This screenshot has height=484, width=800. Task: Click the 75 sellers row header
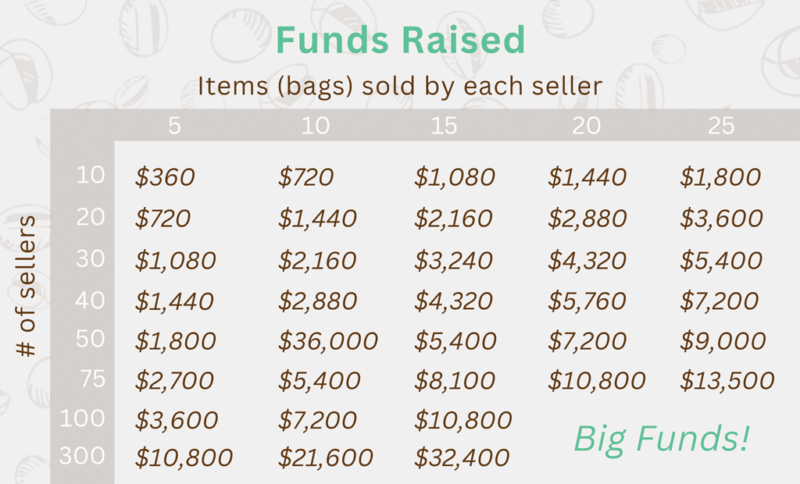[x=91, y=377]
